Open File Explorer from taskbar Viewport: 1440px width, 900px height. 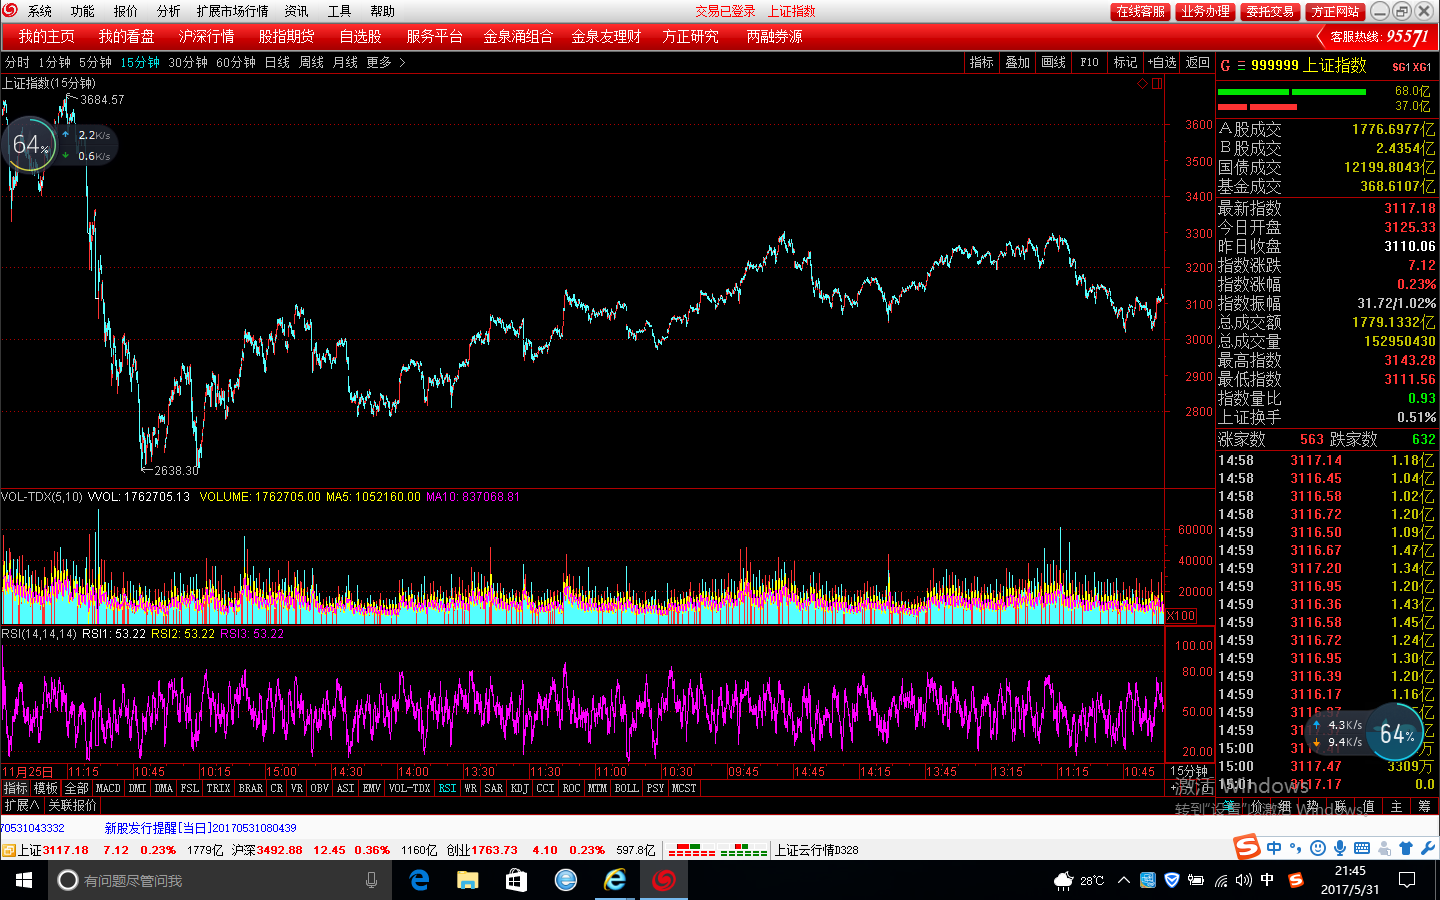(468, 880)
